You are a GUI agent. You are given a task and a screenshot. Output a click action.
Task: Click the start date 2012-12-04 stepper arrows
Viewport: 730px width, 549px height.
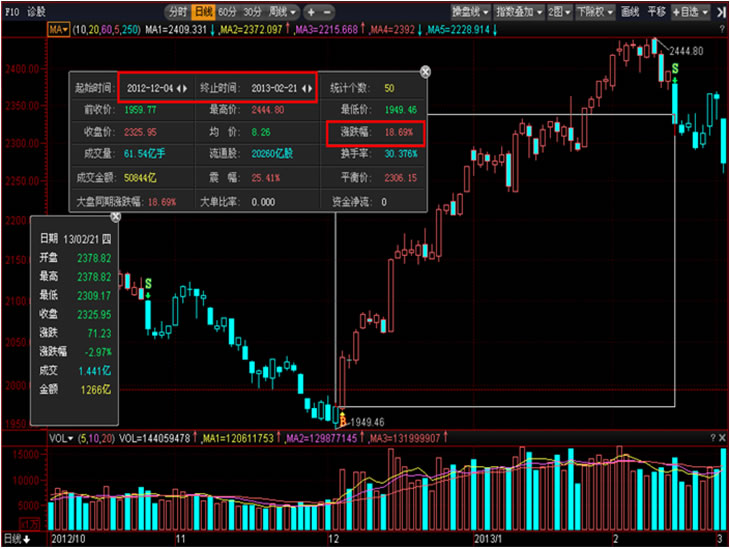tap(182, 88)
